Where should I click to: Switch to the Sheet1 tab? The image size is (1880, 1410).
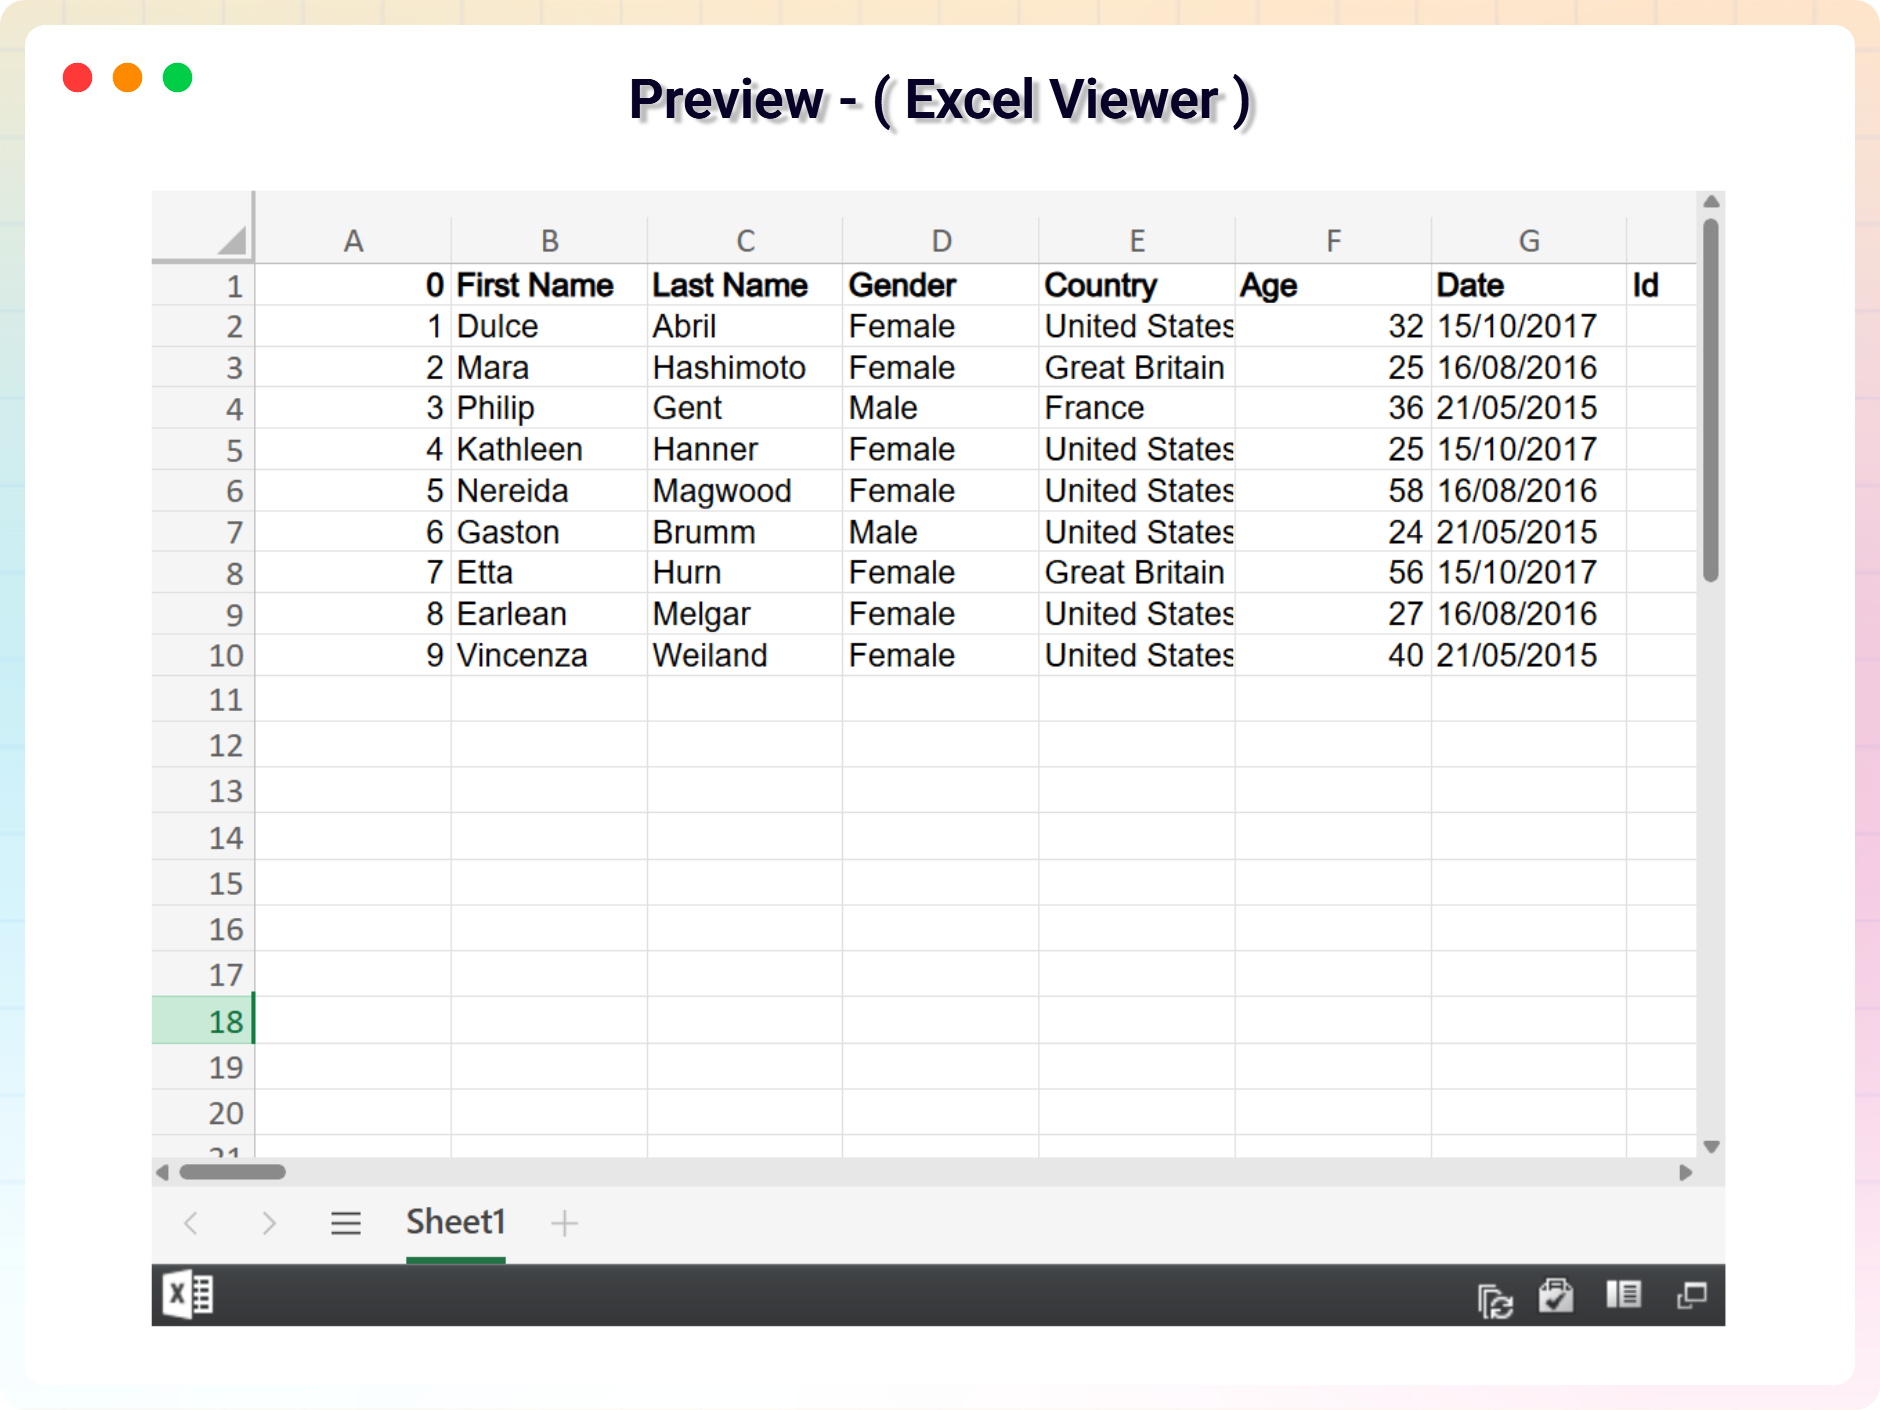point(456,1223)
